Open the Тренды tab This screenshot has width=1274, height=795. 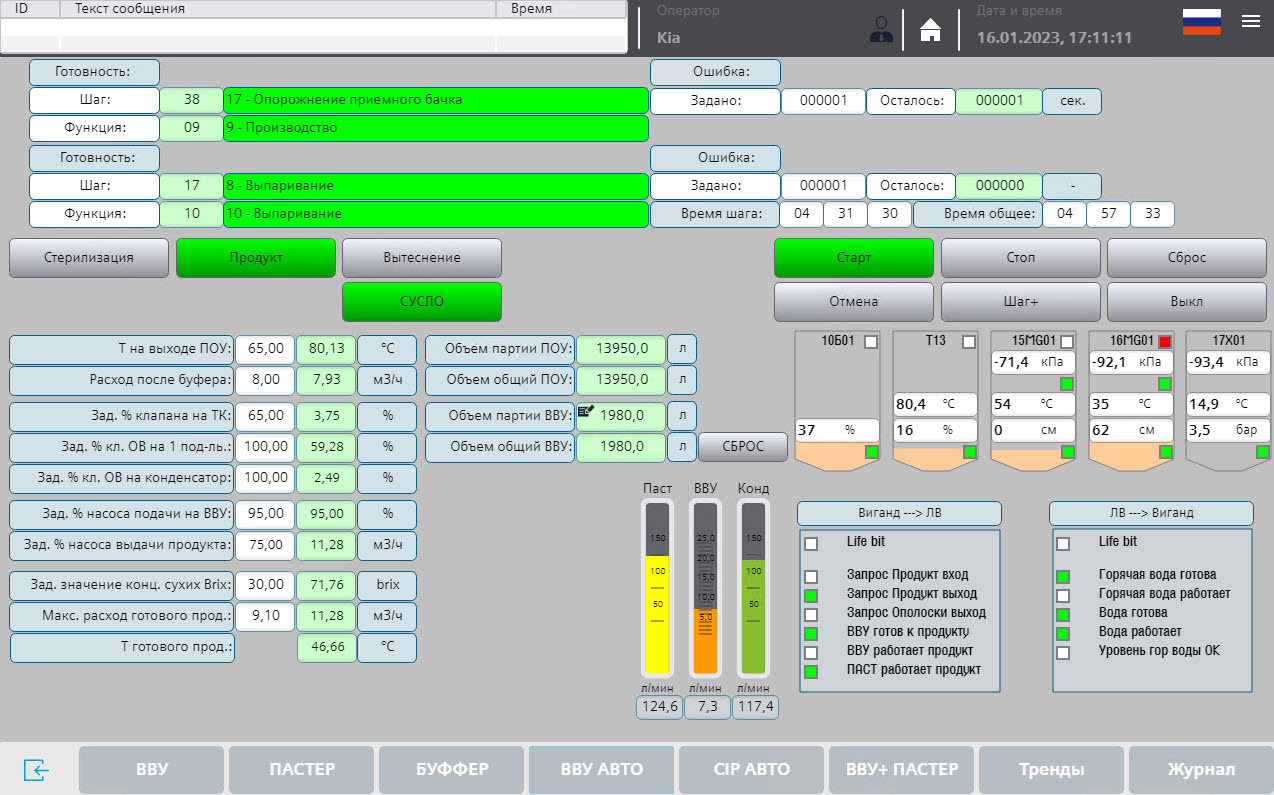tap(1052, 769)
